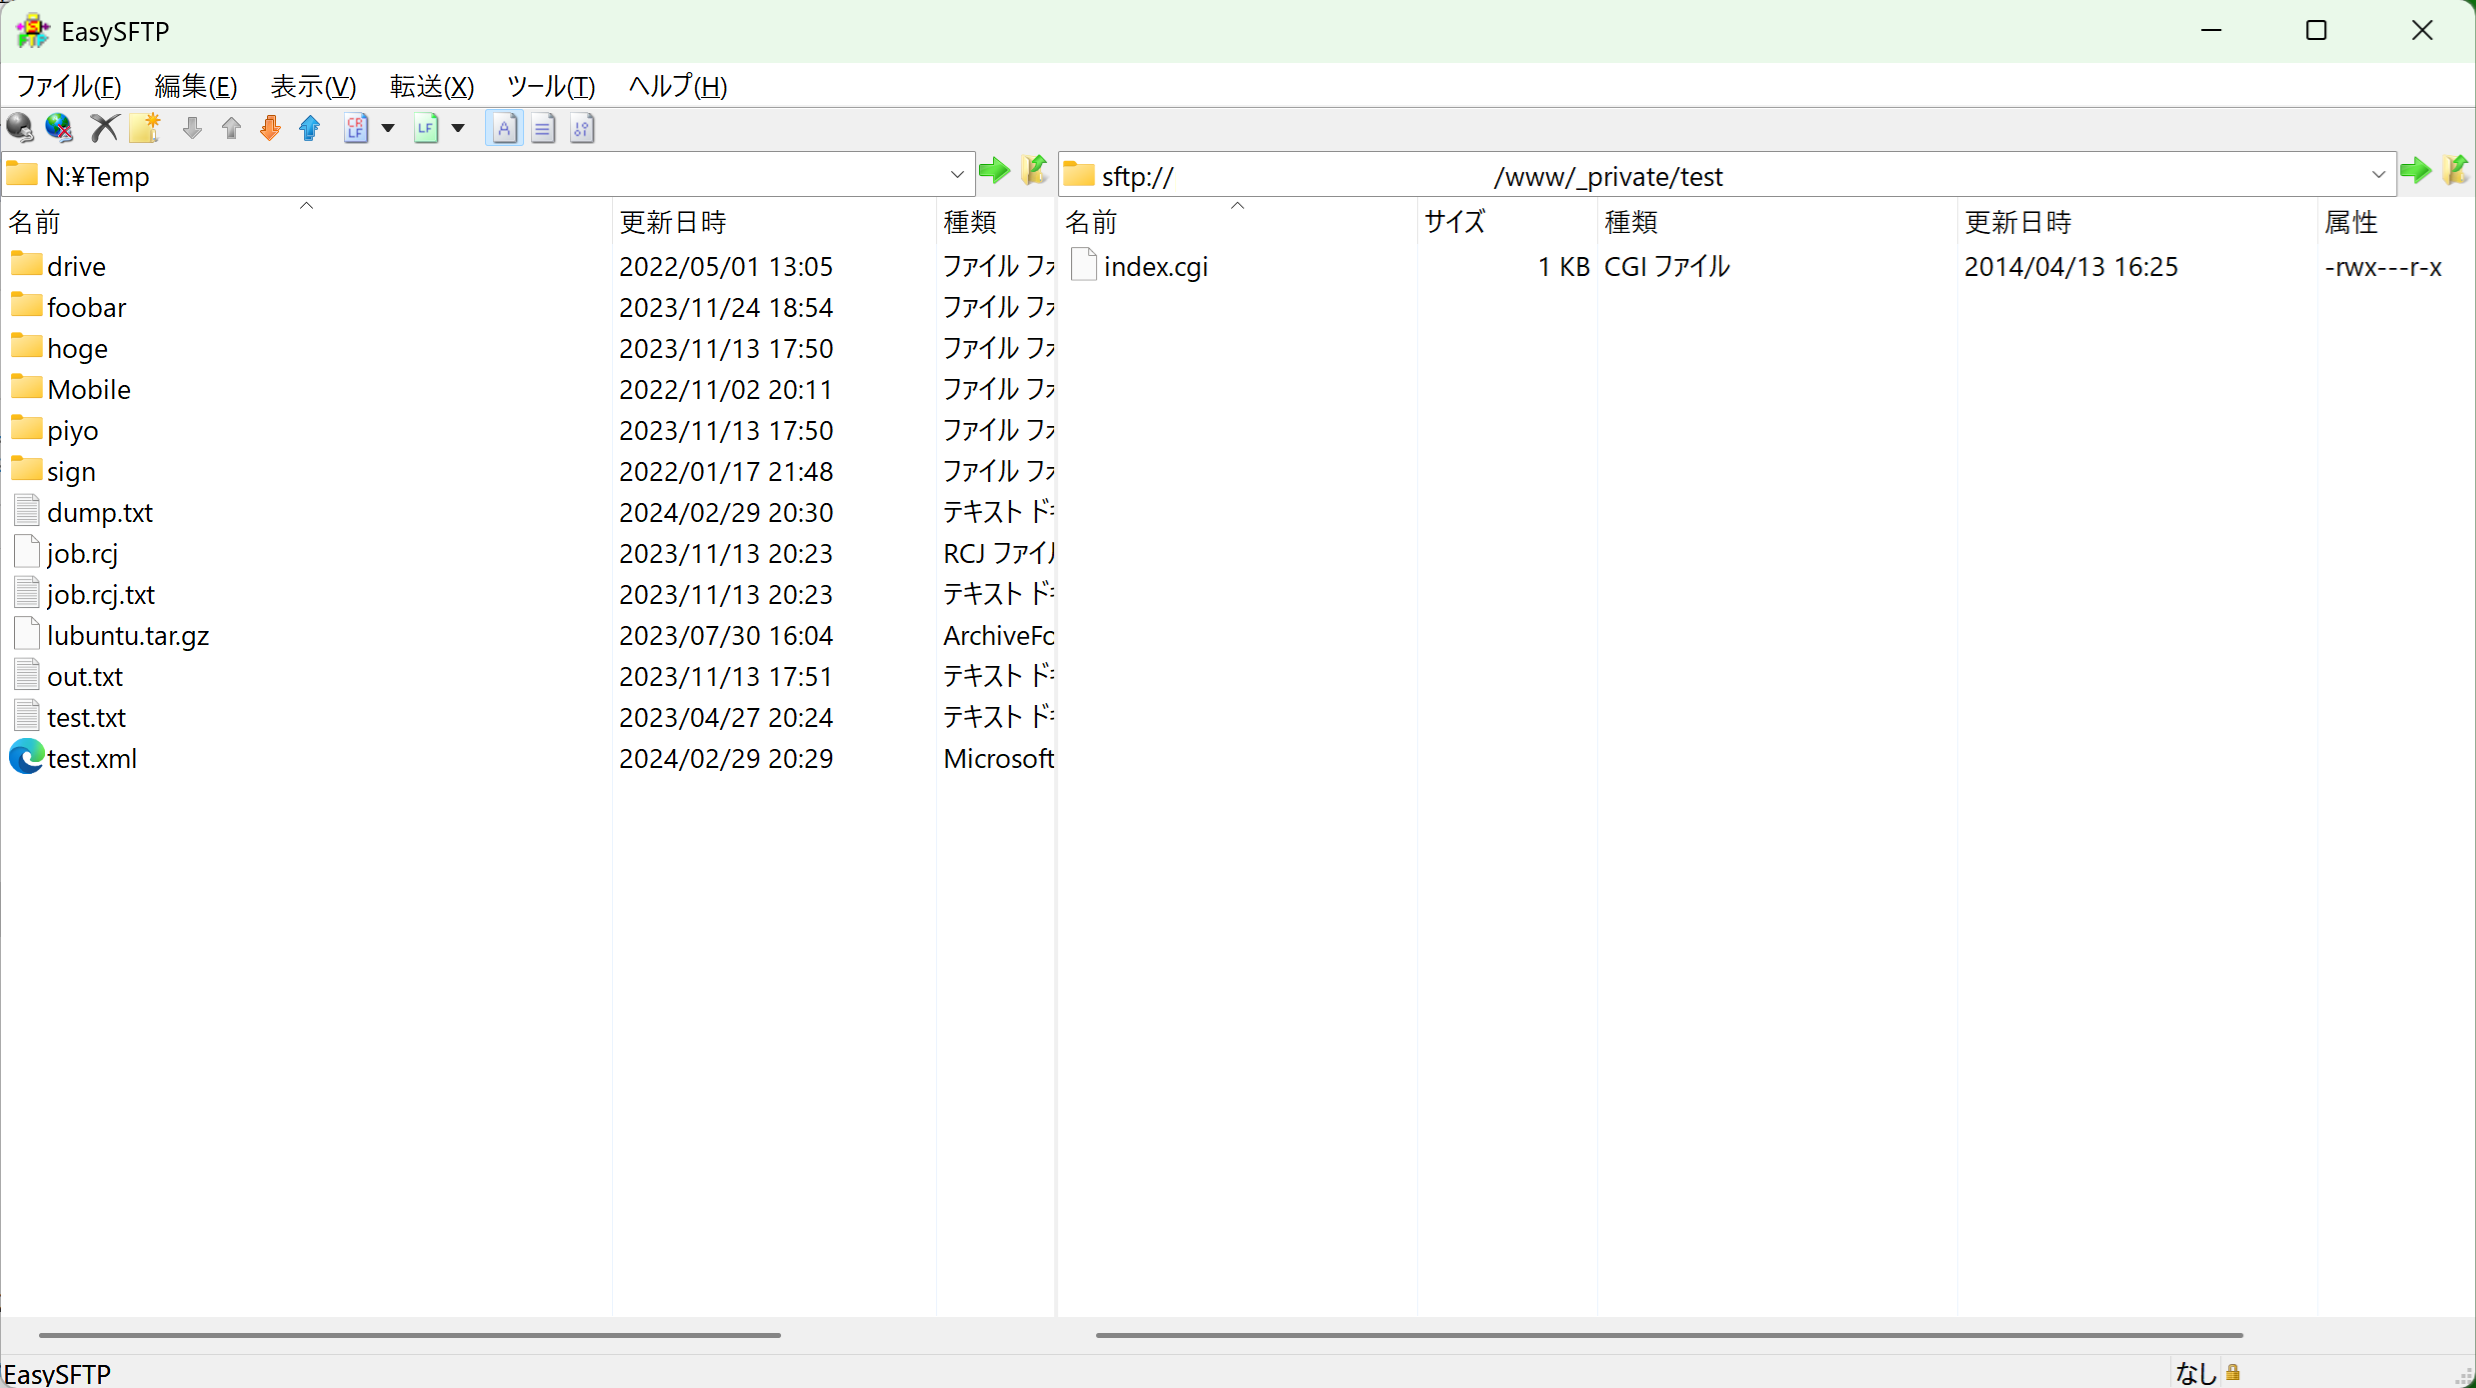Screen dimensions: 2476x1388
Task: Click the local parent folder up icon
Action: coord(1035,171)
